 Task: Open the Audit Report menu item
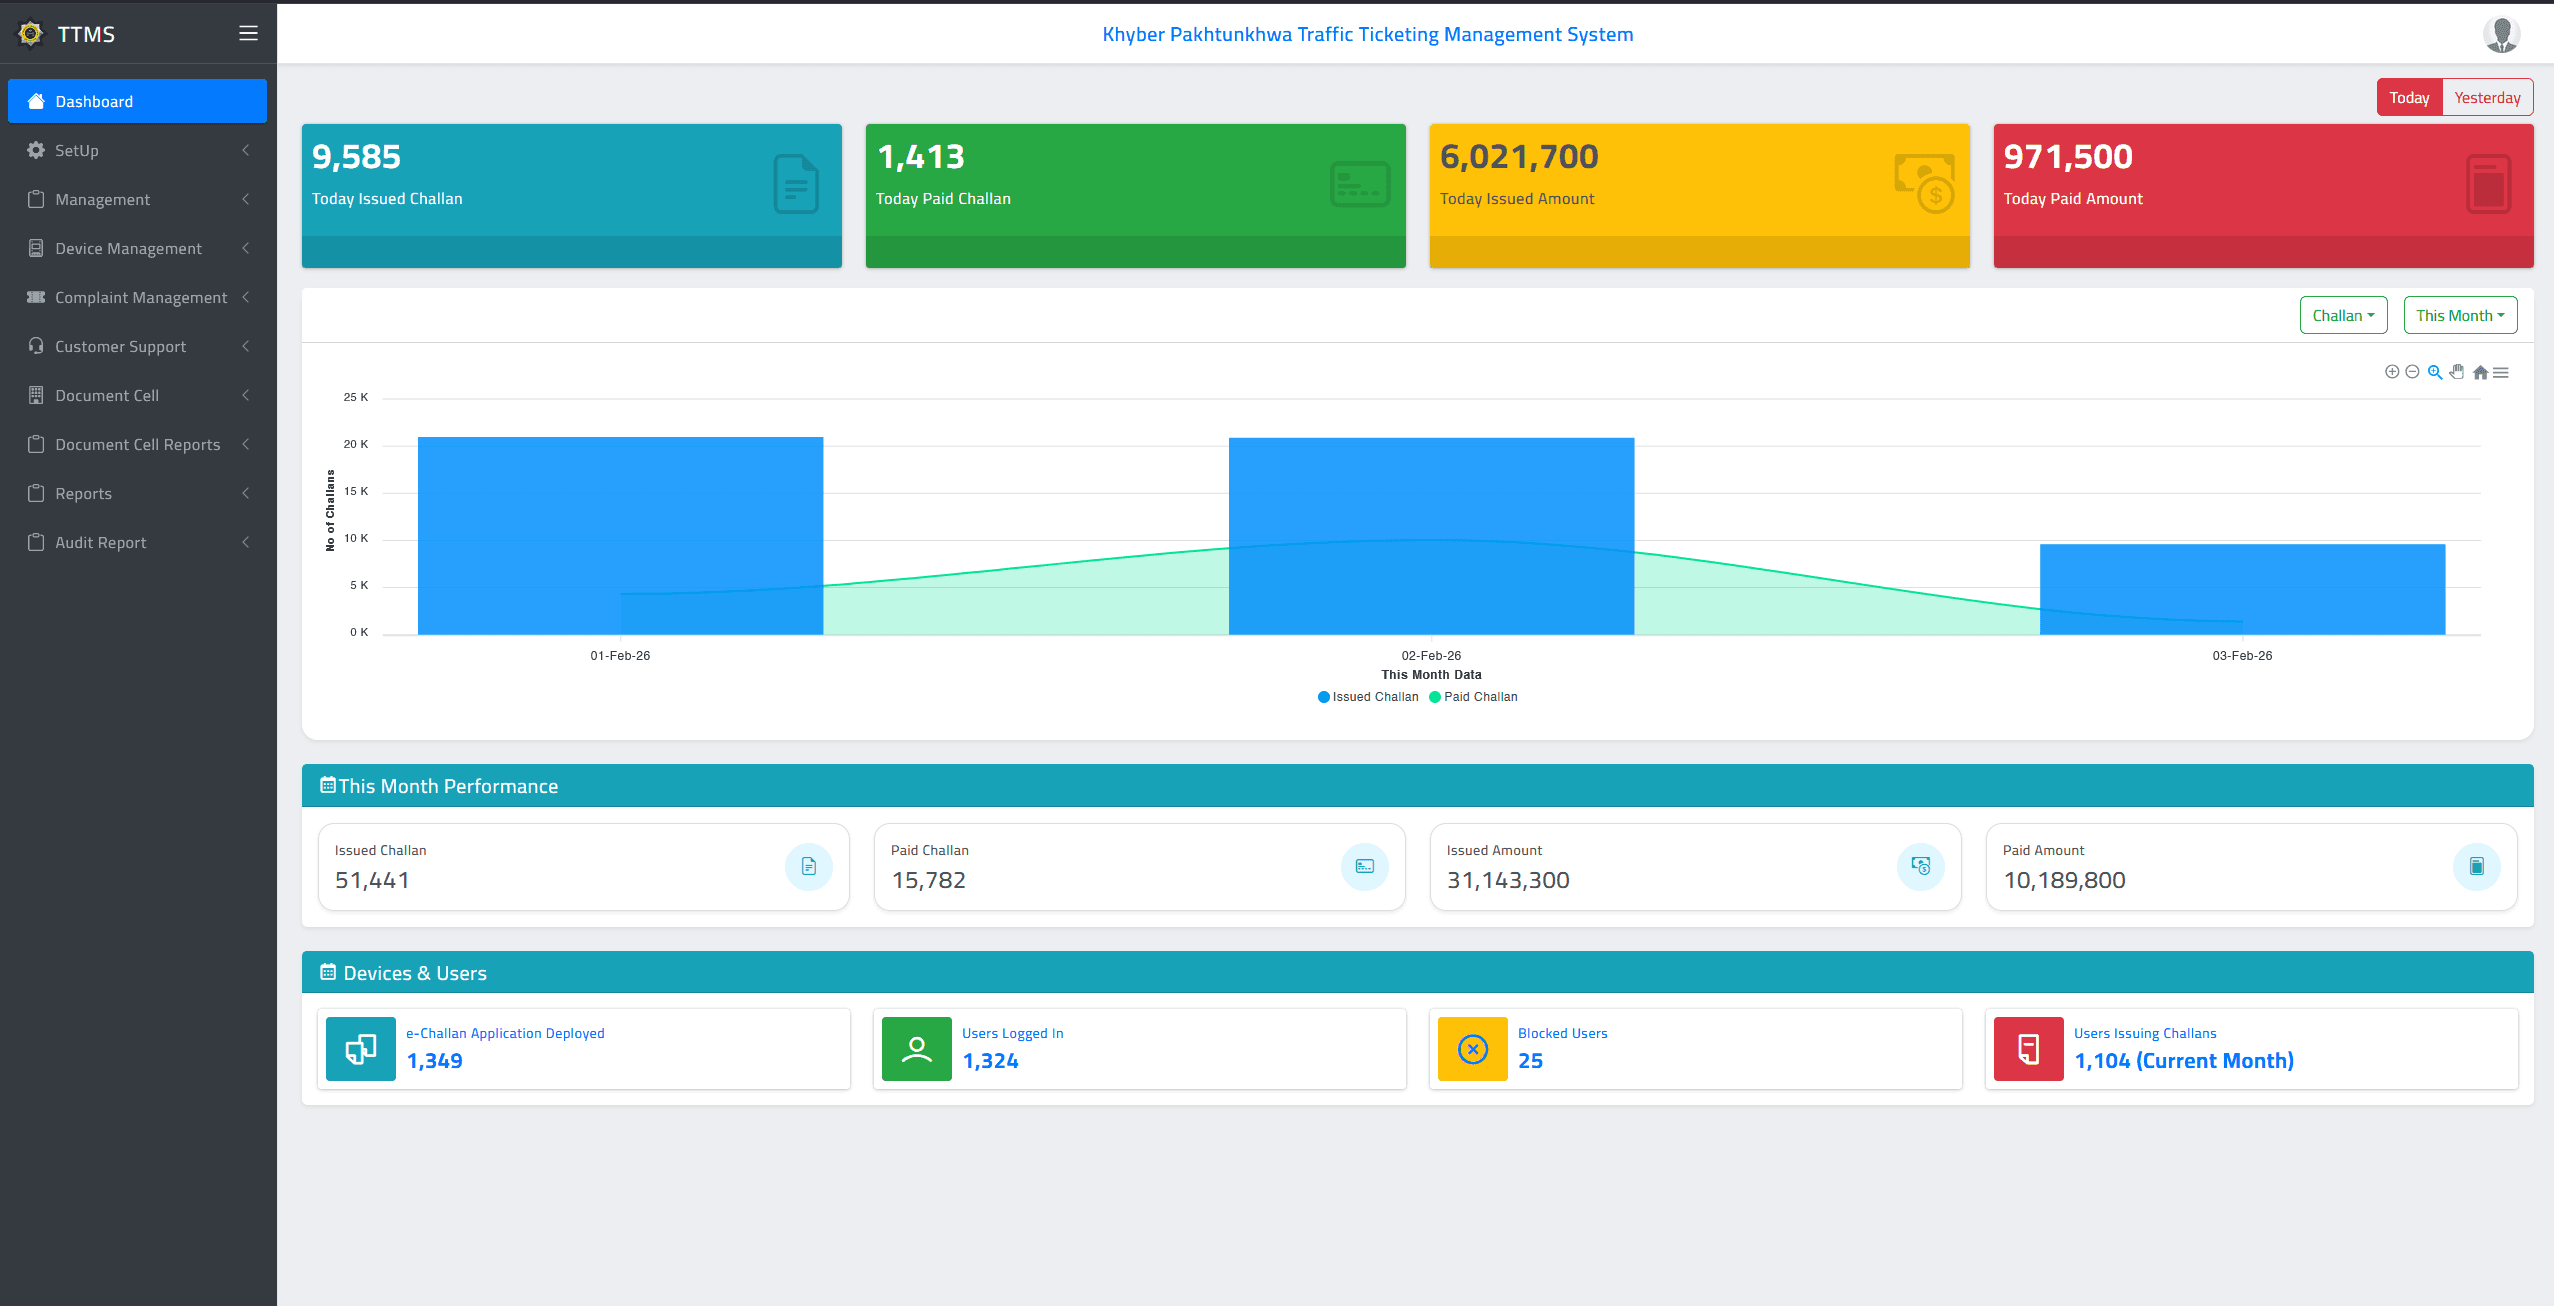coord(137,542)
